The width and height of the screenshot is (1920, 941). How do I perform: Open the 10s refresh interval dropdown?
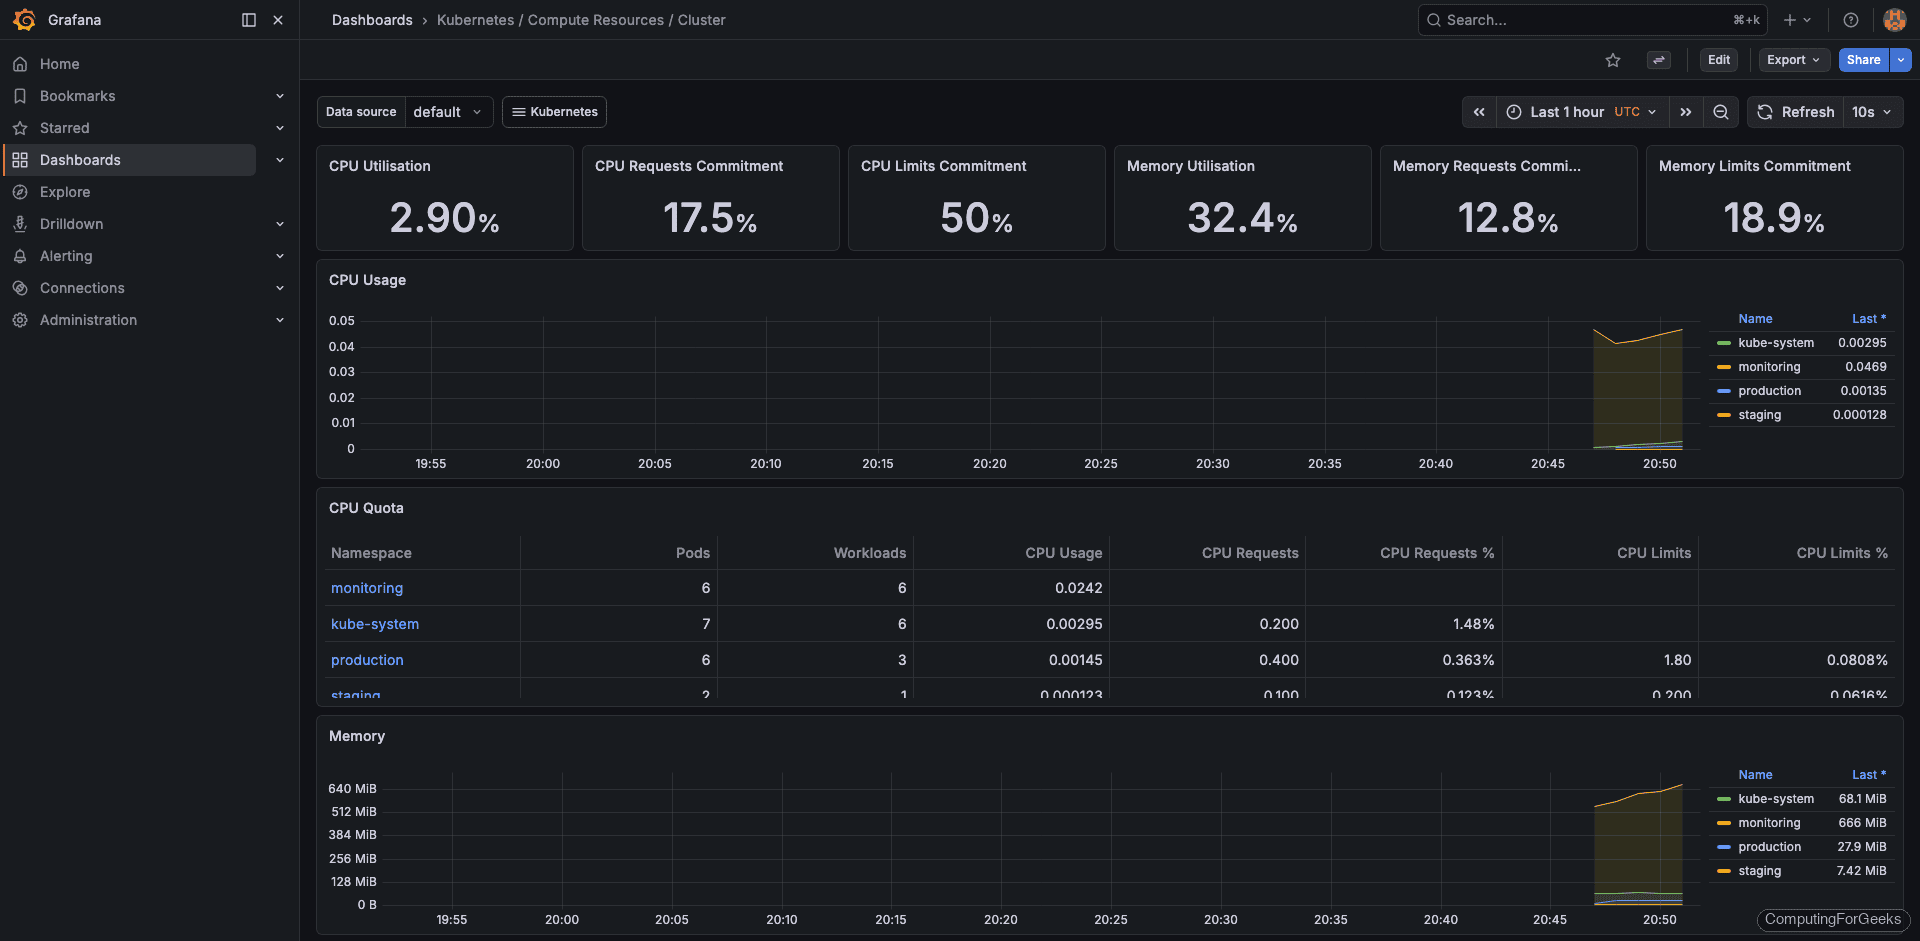click(1871, 112)
